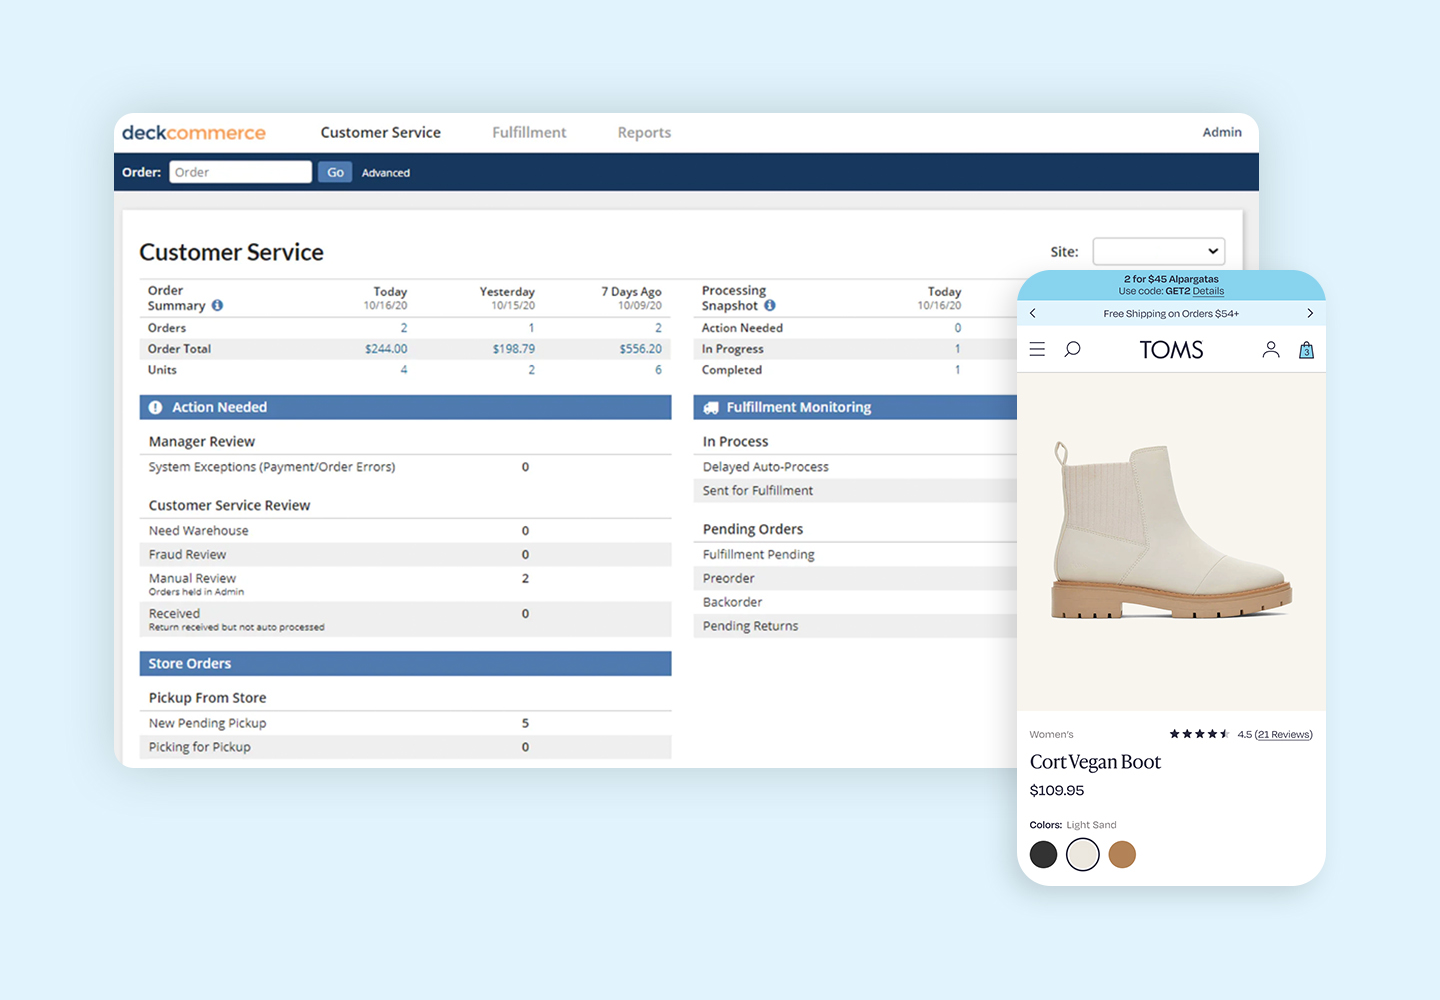This screenshot has width=1440, height=1000.
Task: Select the black color swatch
Action: click(1043, 855)
